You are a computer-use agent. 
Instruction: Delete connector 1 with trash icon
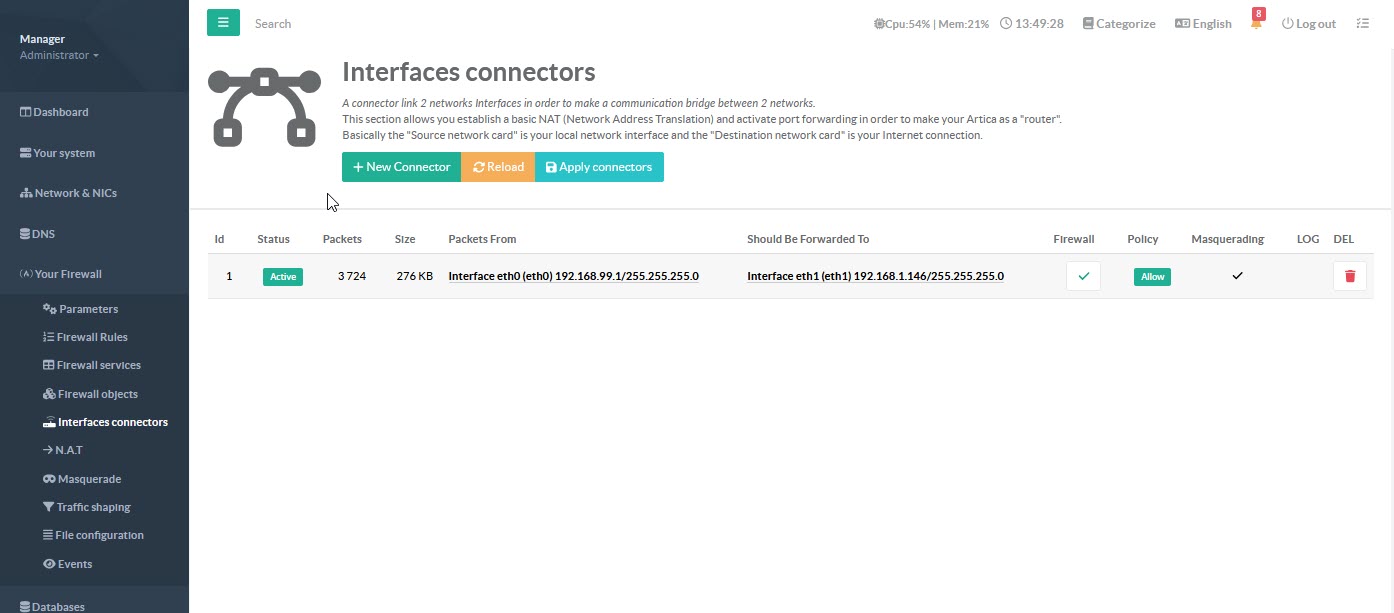pyautogui.click(x=1349, y=276)
